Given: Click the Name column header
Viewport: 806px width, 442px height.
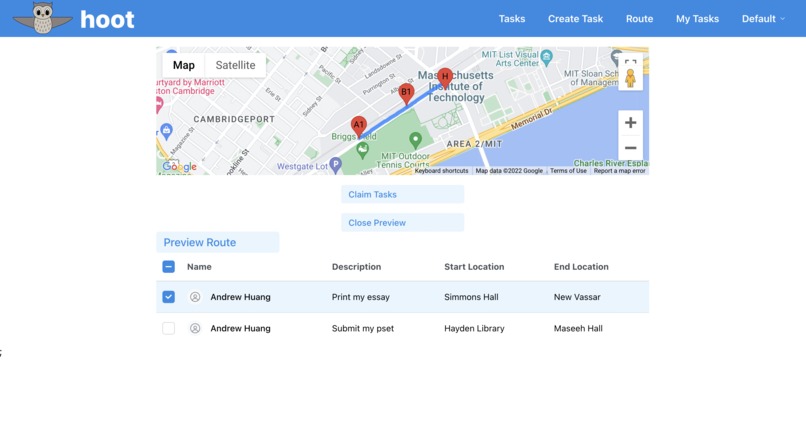Looking at the screenshot, I should (199, 267).
